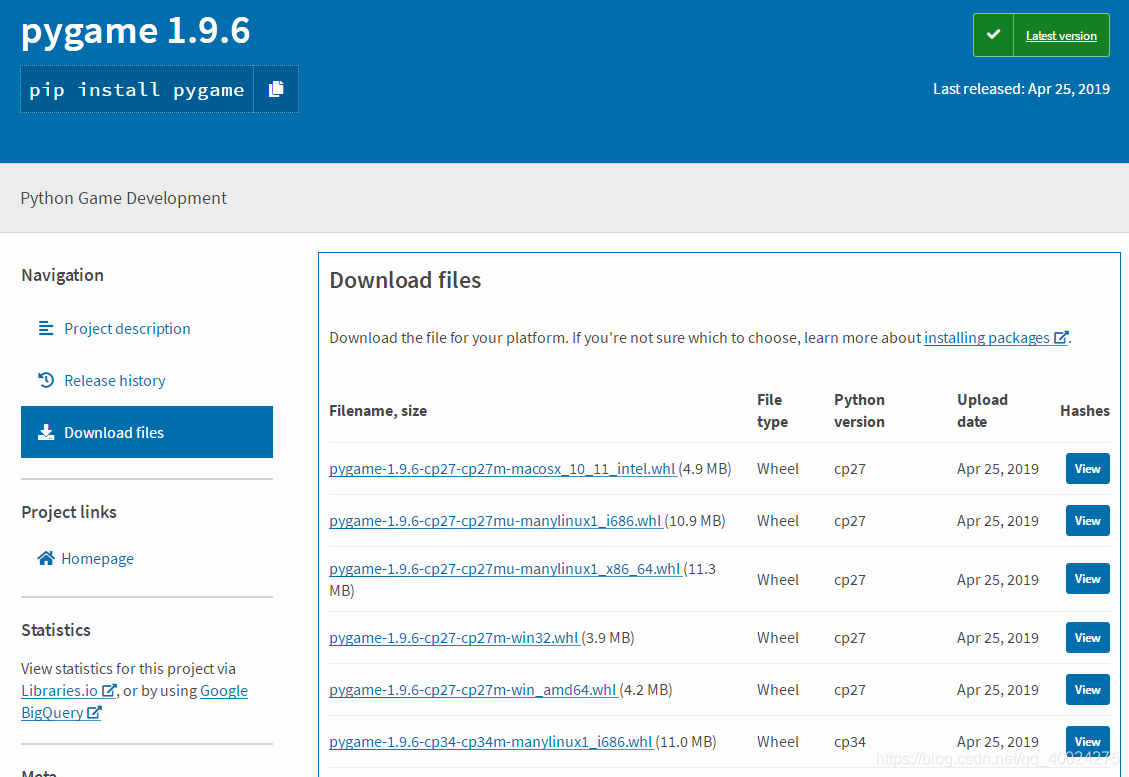
Task: View hashes for cp27m win32 wheel
Action: pos(1087,638)
